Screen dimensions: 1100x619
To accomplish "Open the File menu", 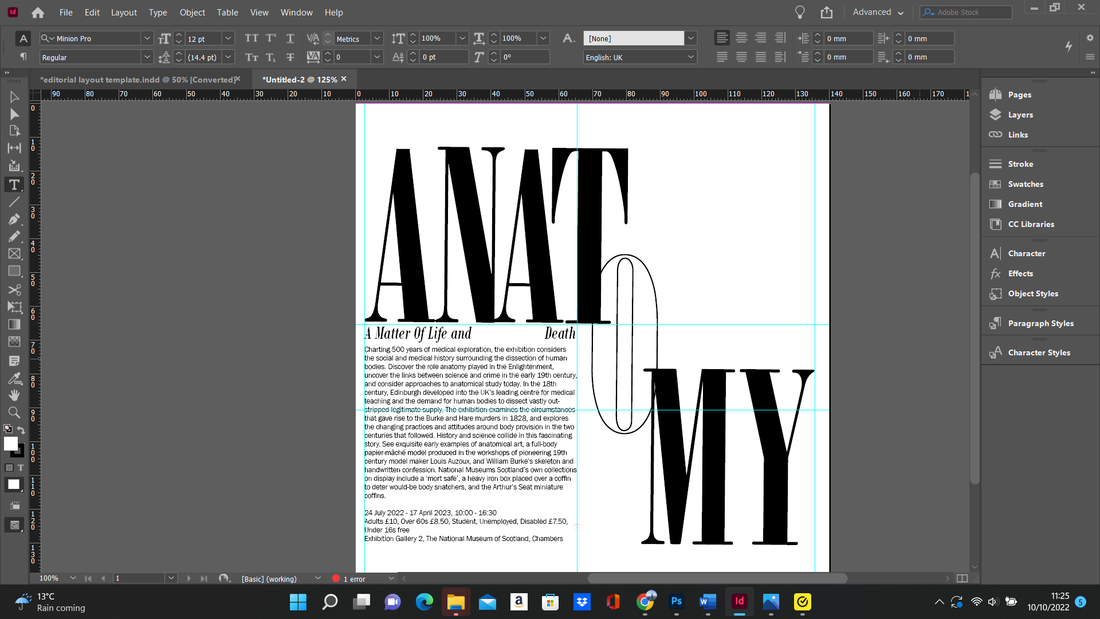I will tap(66, 13).
